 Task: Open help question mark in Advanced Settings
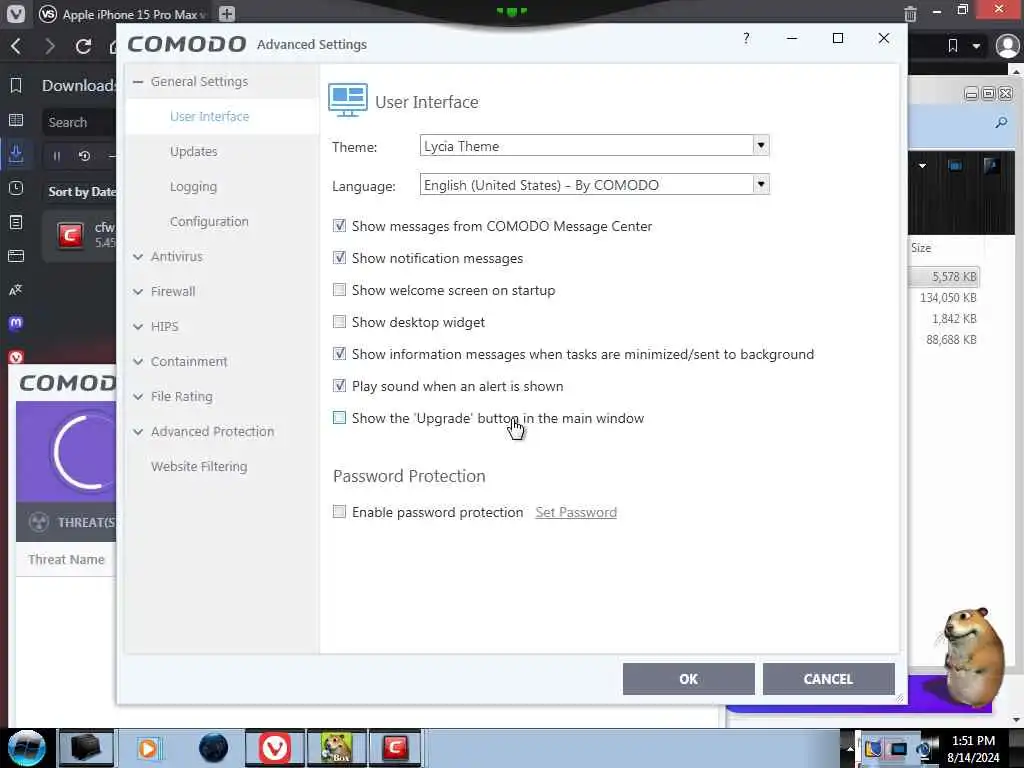(746, 39)
